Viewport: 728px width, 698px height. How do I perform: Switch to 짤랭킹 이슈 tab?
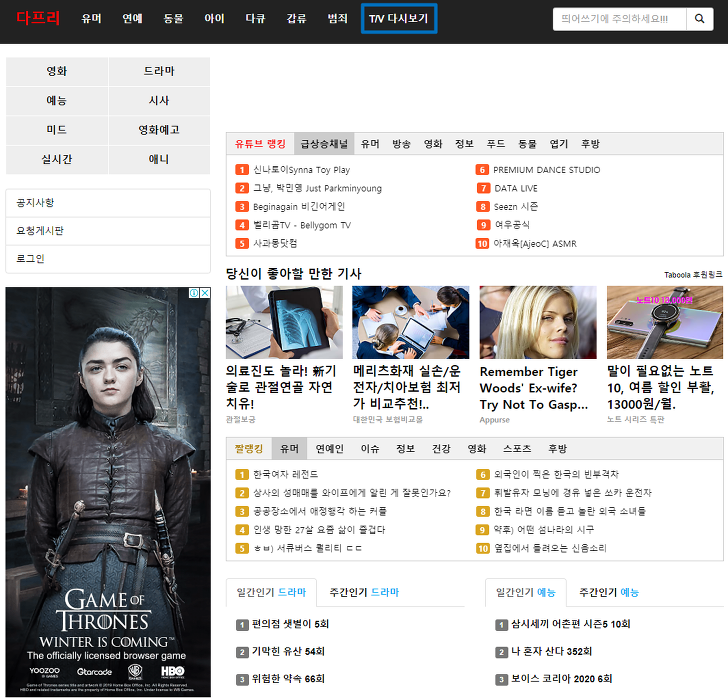(370, 449)
